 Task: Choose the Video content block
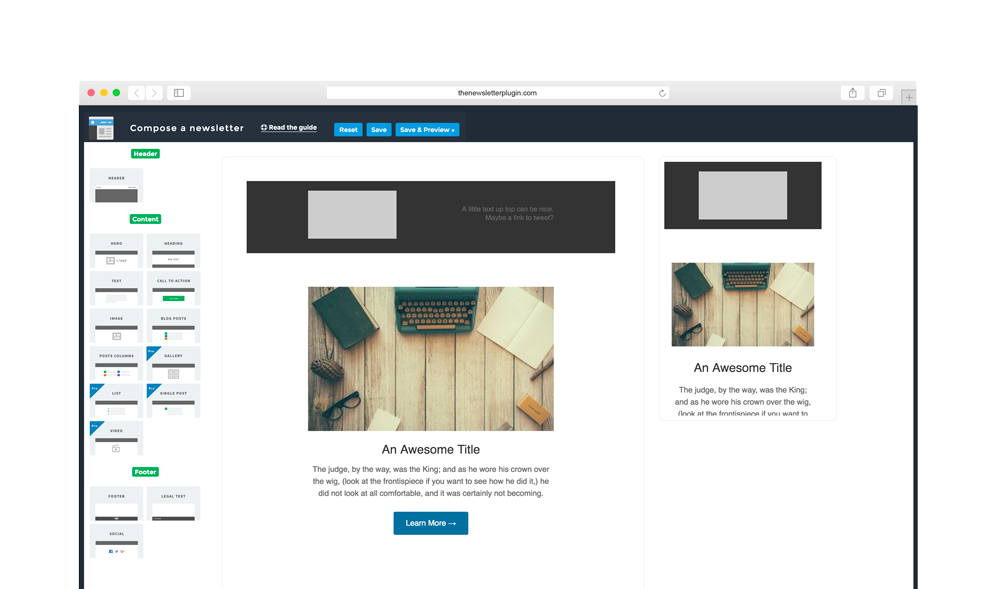[x=116, y=439]
